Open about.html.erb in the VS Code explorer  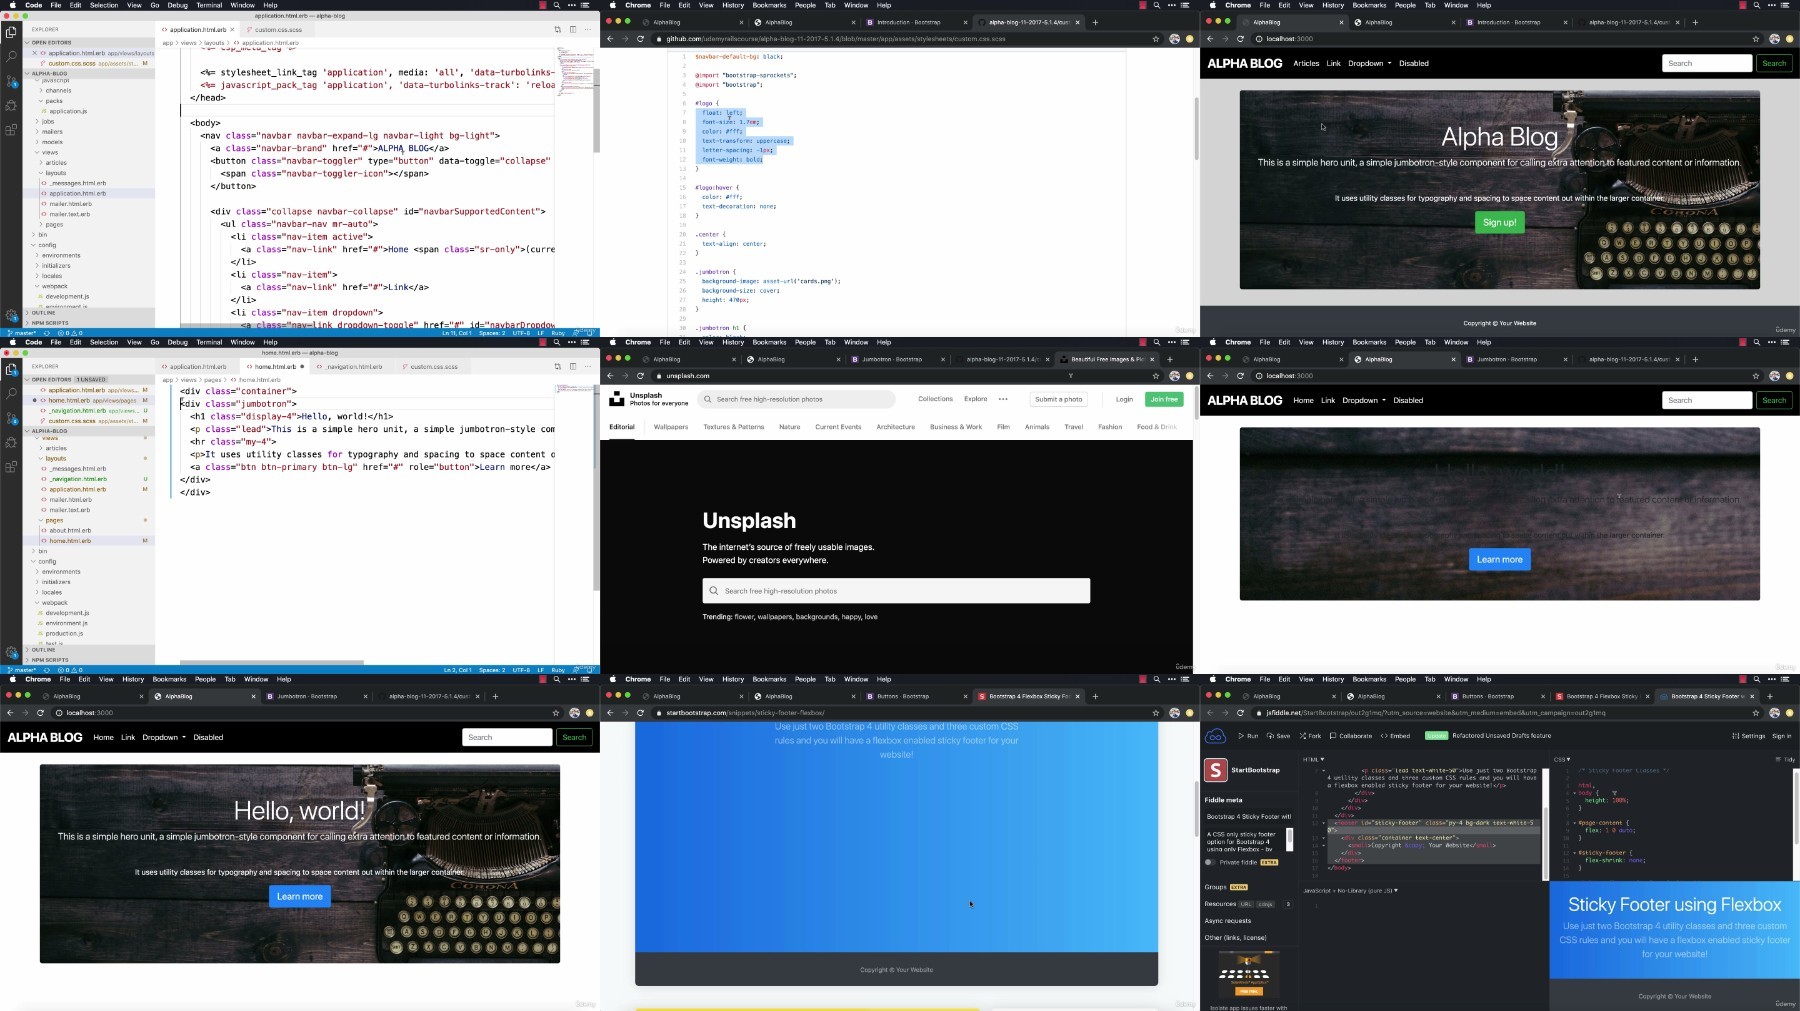70,531
